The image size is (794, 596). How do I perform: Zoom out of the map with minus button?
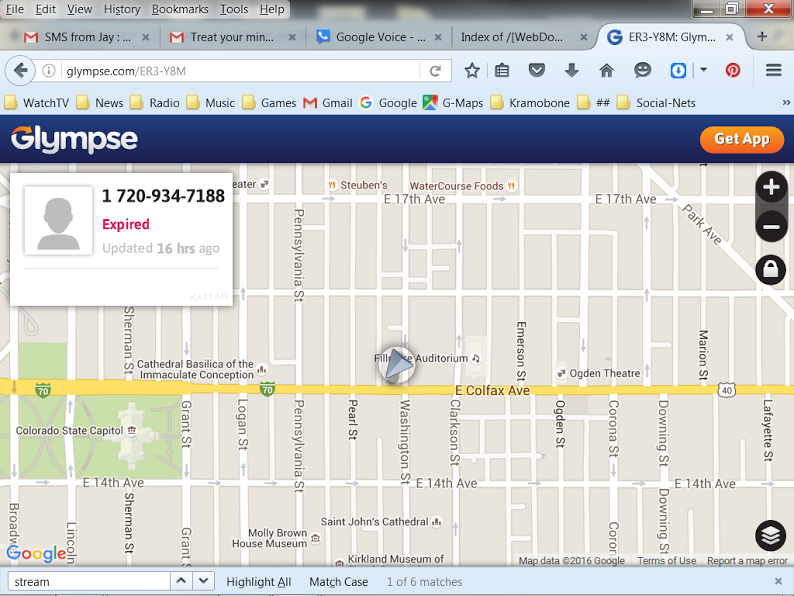pyautogui.click(x=771, y=226)
